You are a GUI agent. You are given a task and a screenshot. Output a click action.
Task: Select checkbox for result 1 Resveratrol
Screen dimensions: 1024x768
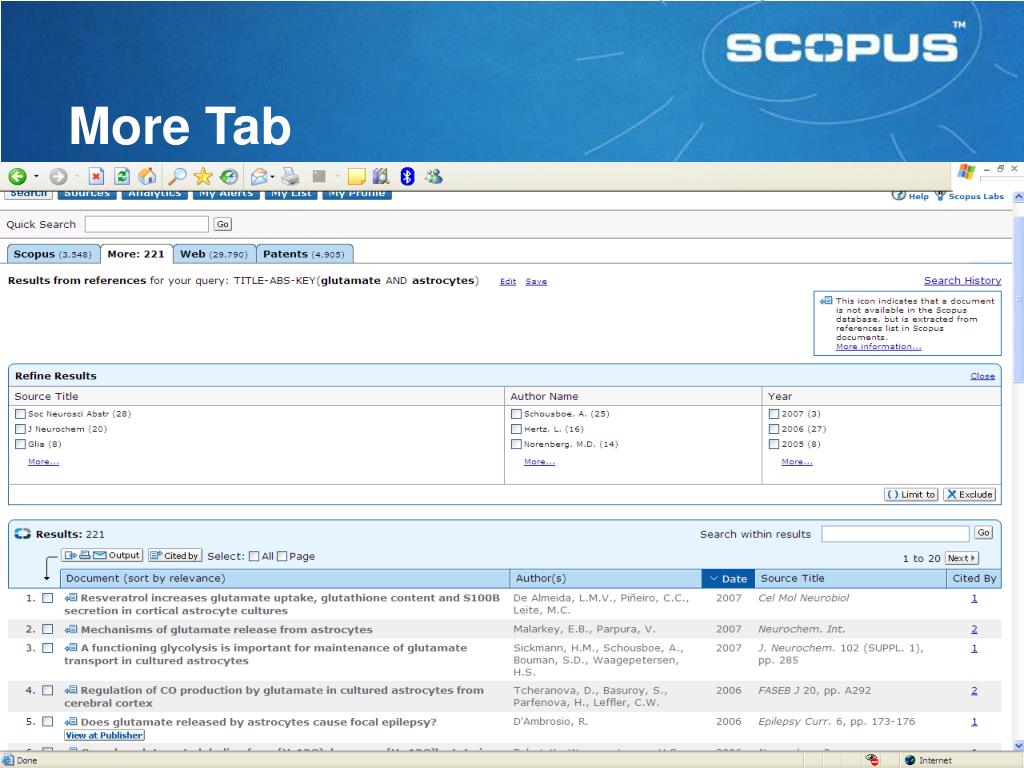click(48, 598)
